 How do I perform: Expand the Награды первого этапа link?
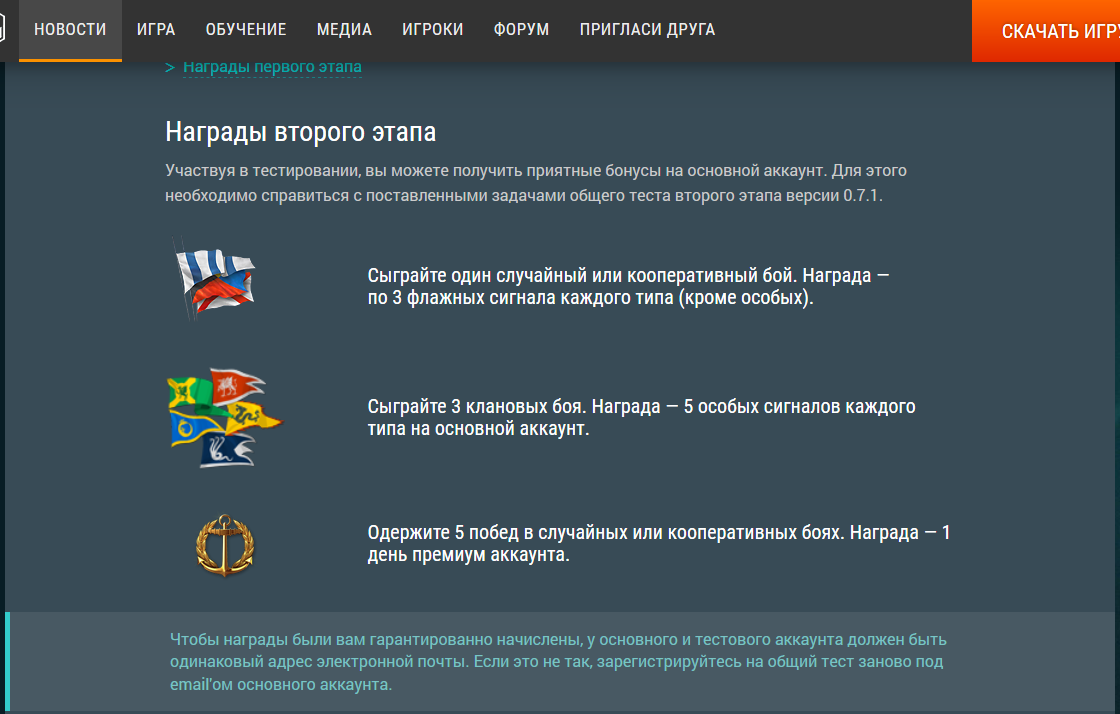click(272, 67)
